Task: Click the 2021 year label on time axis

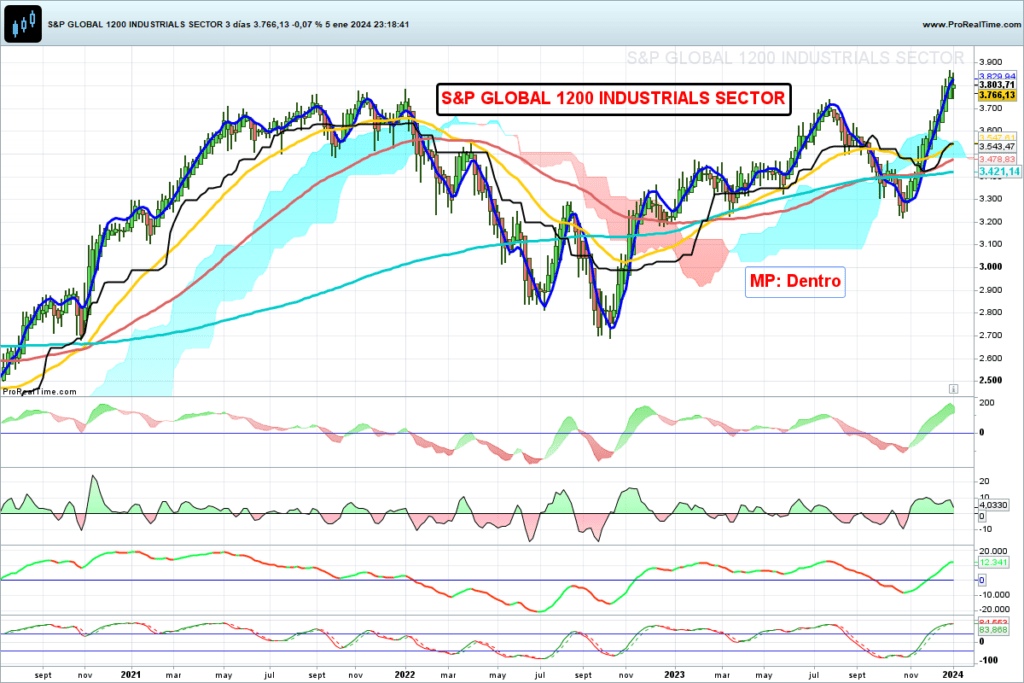Action: point(131,675)
